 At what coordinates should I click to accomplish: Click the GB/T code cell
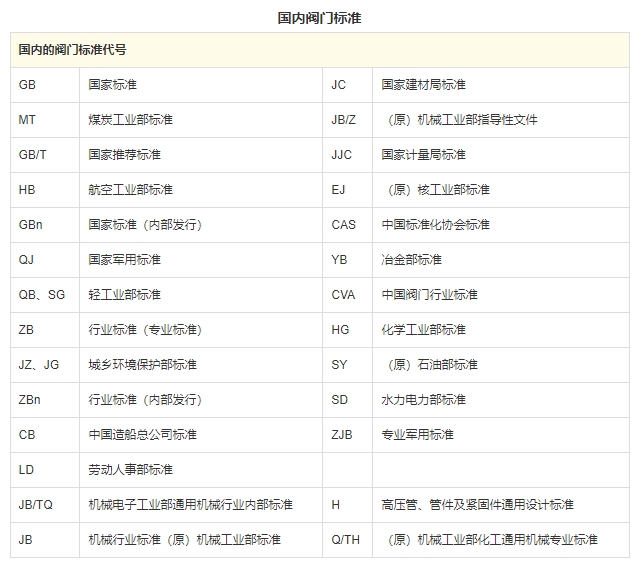(45, 155)
